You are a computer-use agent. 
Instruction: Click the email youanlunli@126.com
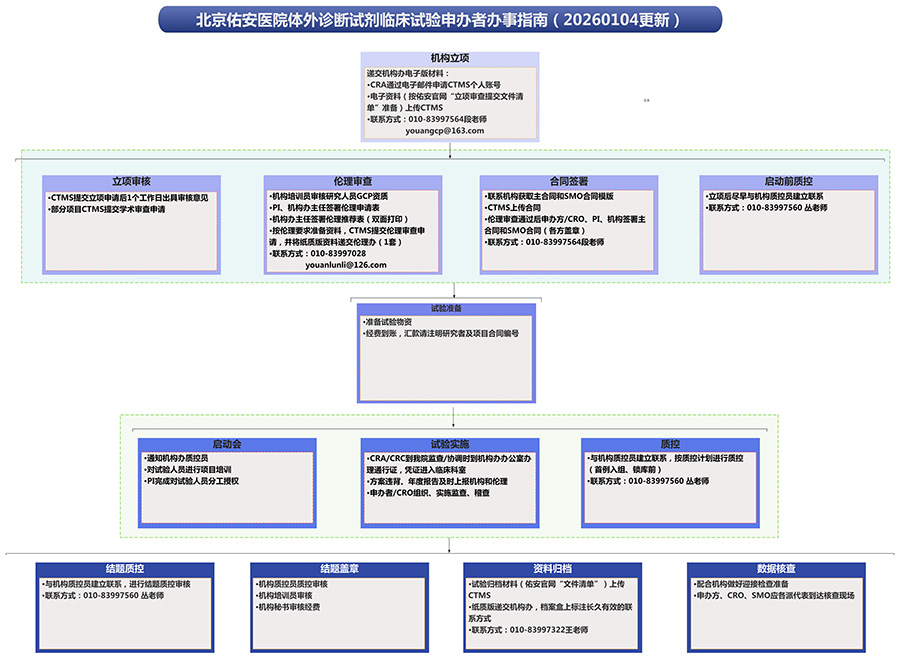pyautogui.click(x=346, y=265)
